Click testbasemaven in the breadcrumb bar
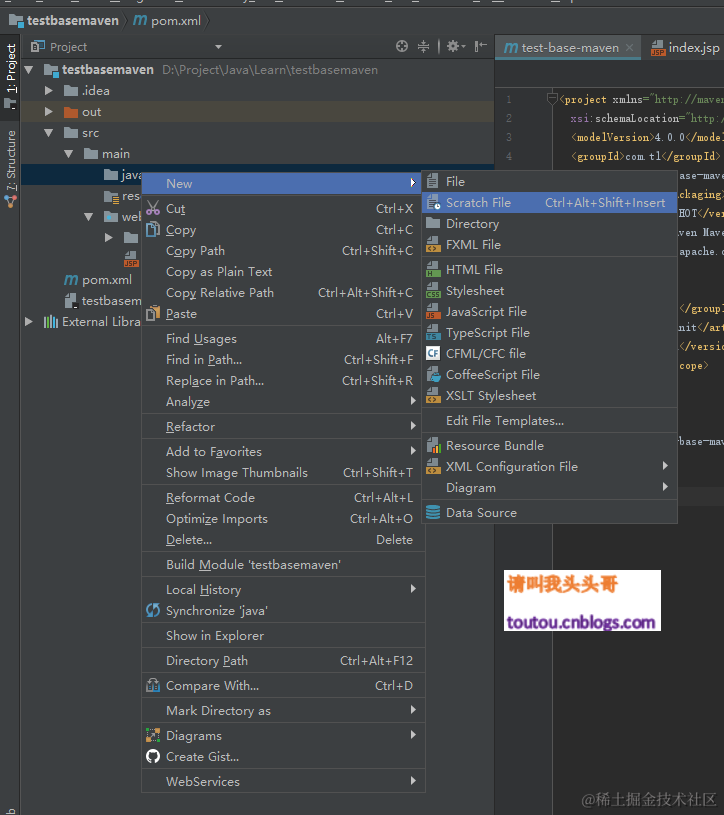 pyautogui.click(x=65, y=20)
